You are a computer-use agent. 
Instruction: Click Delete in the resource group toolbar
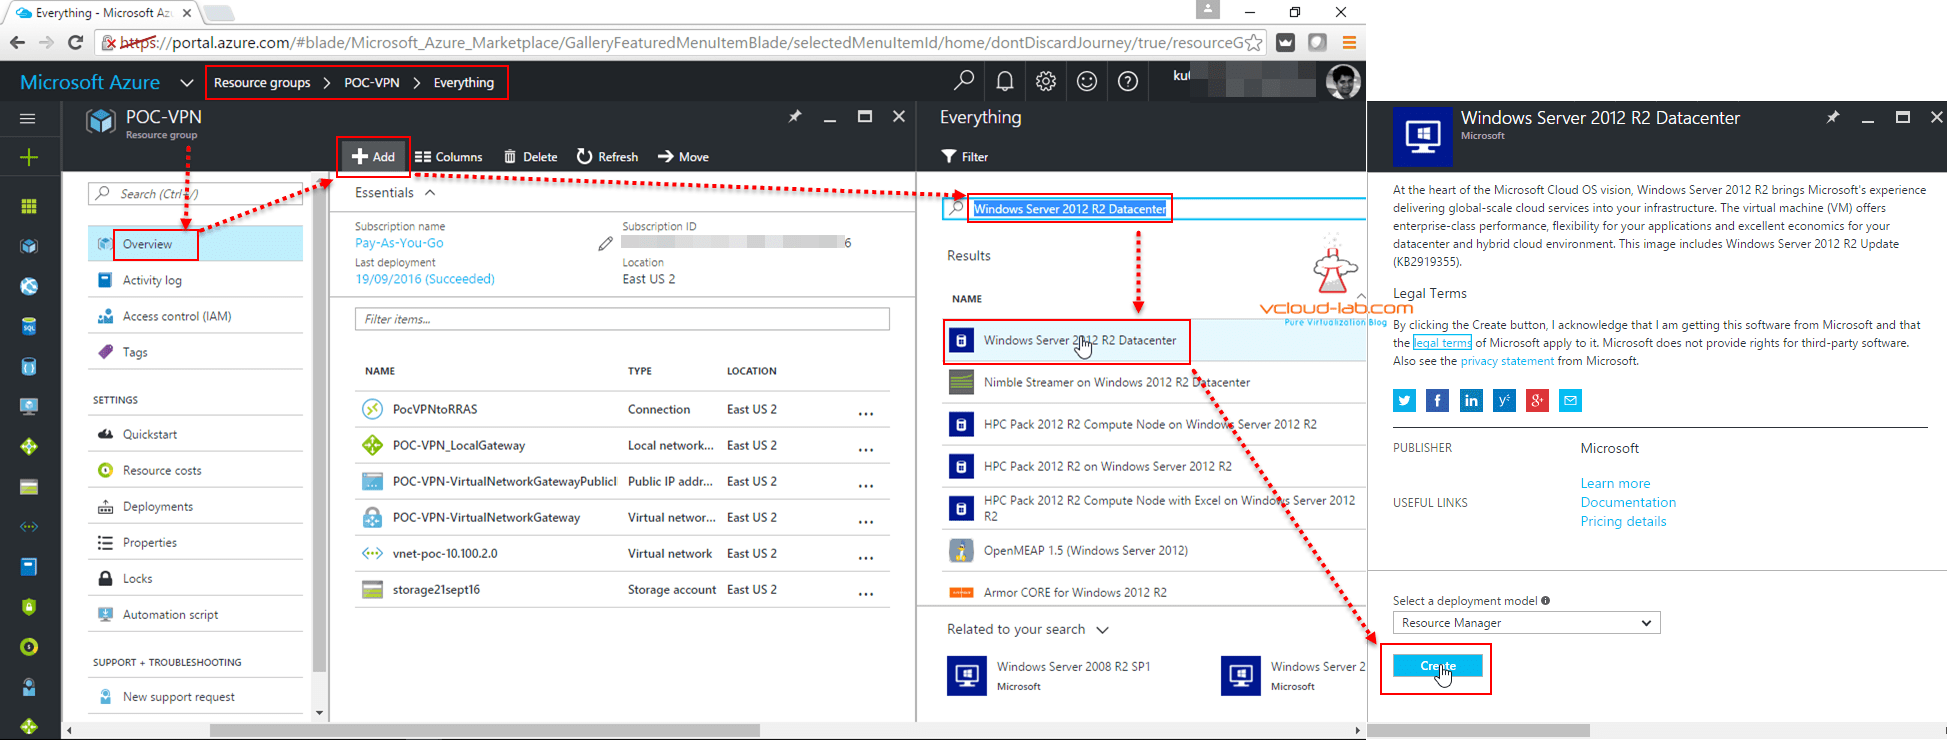pyautogui.click(x=530, y=157)
